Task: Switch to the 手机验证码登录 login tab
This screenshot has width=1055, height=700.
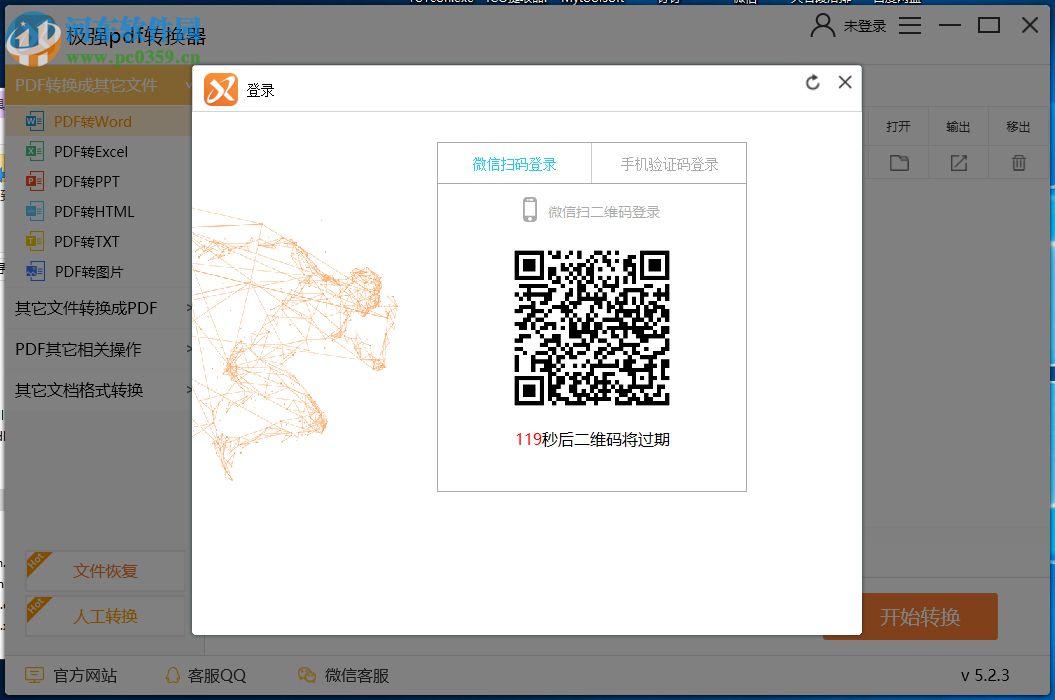Action: coord(668,163)
